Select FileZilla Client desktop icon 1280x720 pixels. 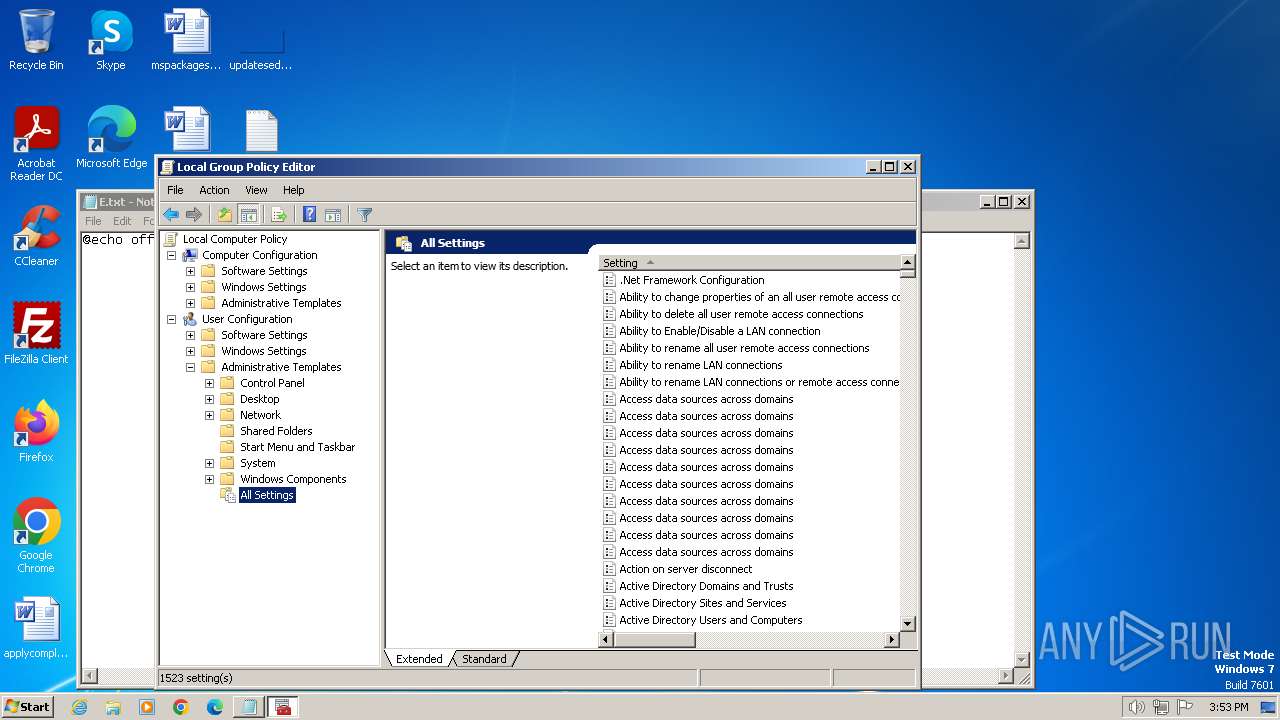point(36,334)
